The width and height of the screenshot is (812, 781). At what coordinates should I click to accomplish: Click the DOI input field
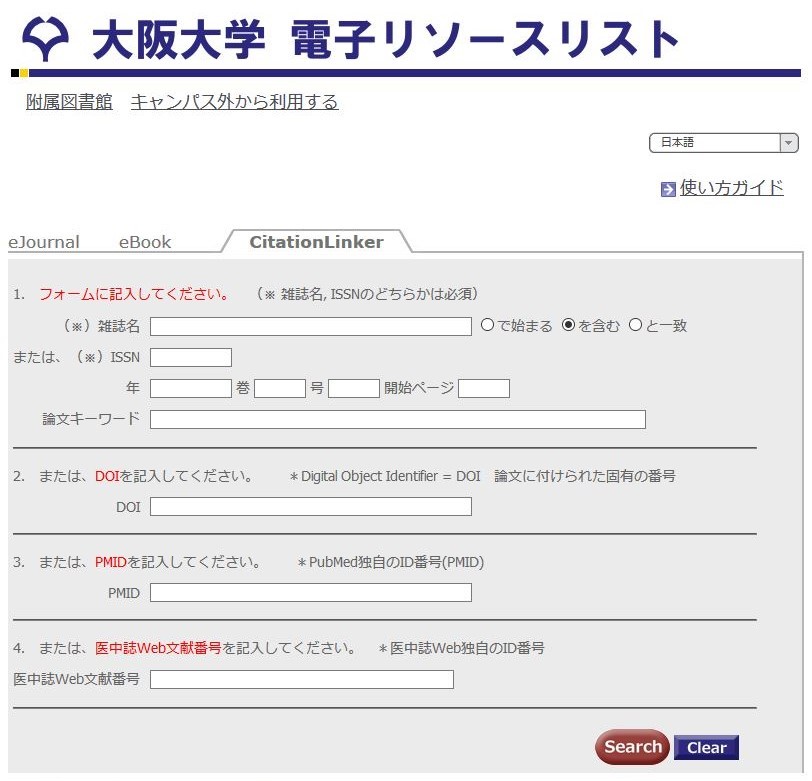[311, 507]
